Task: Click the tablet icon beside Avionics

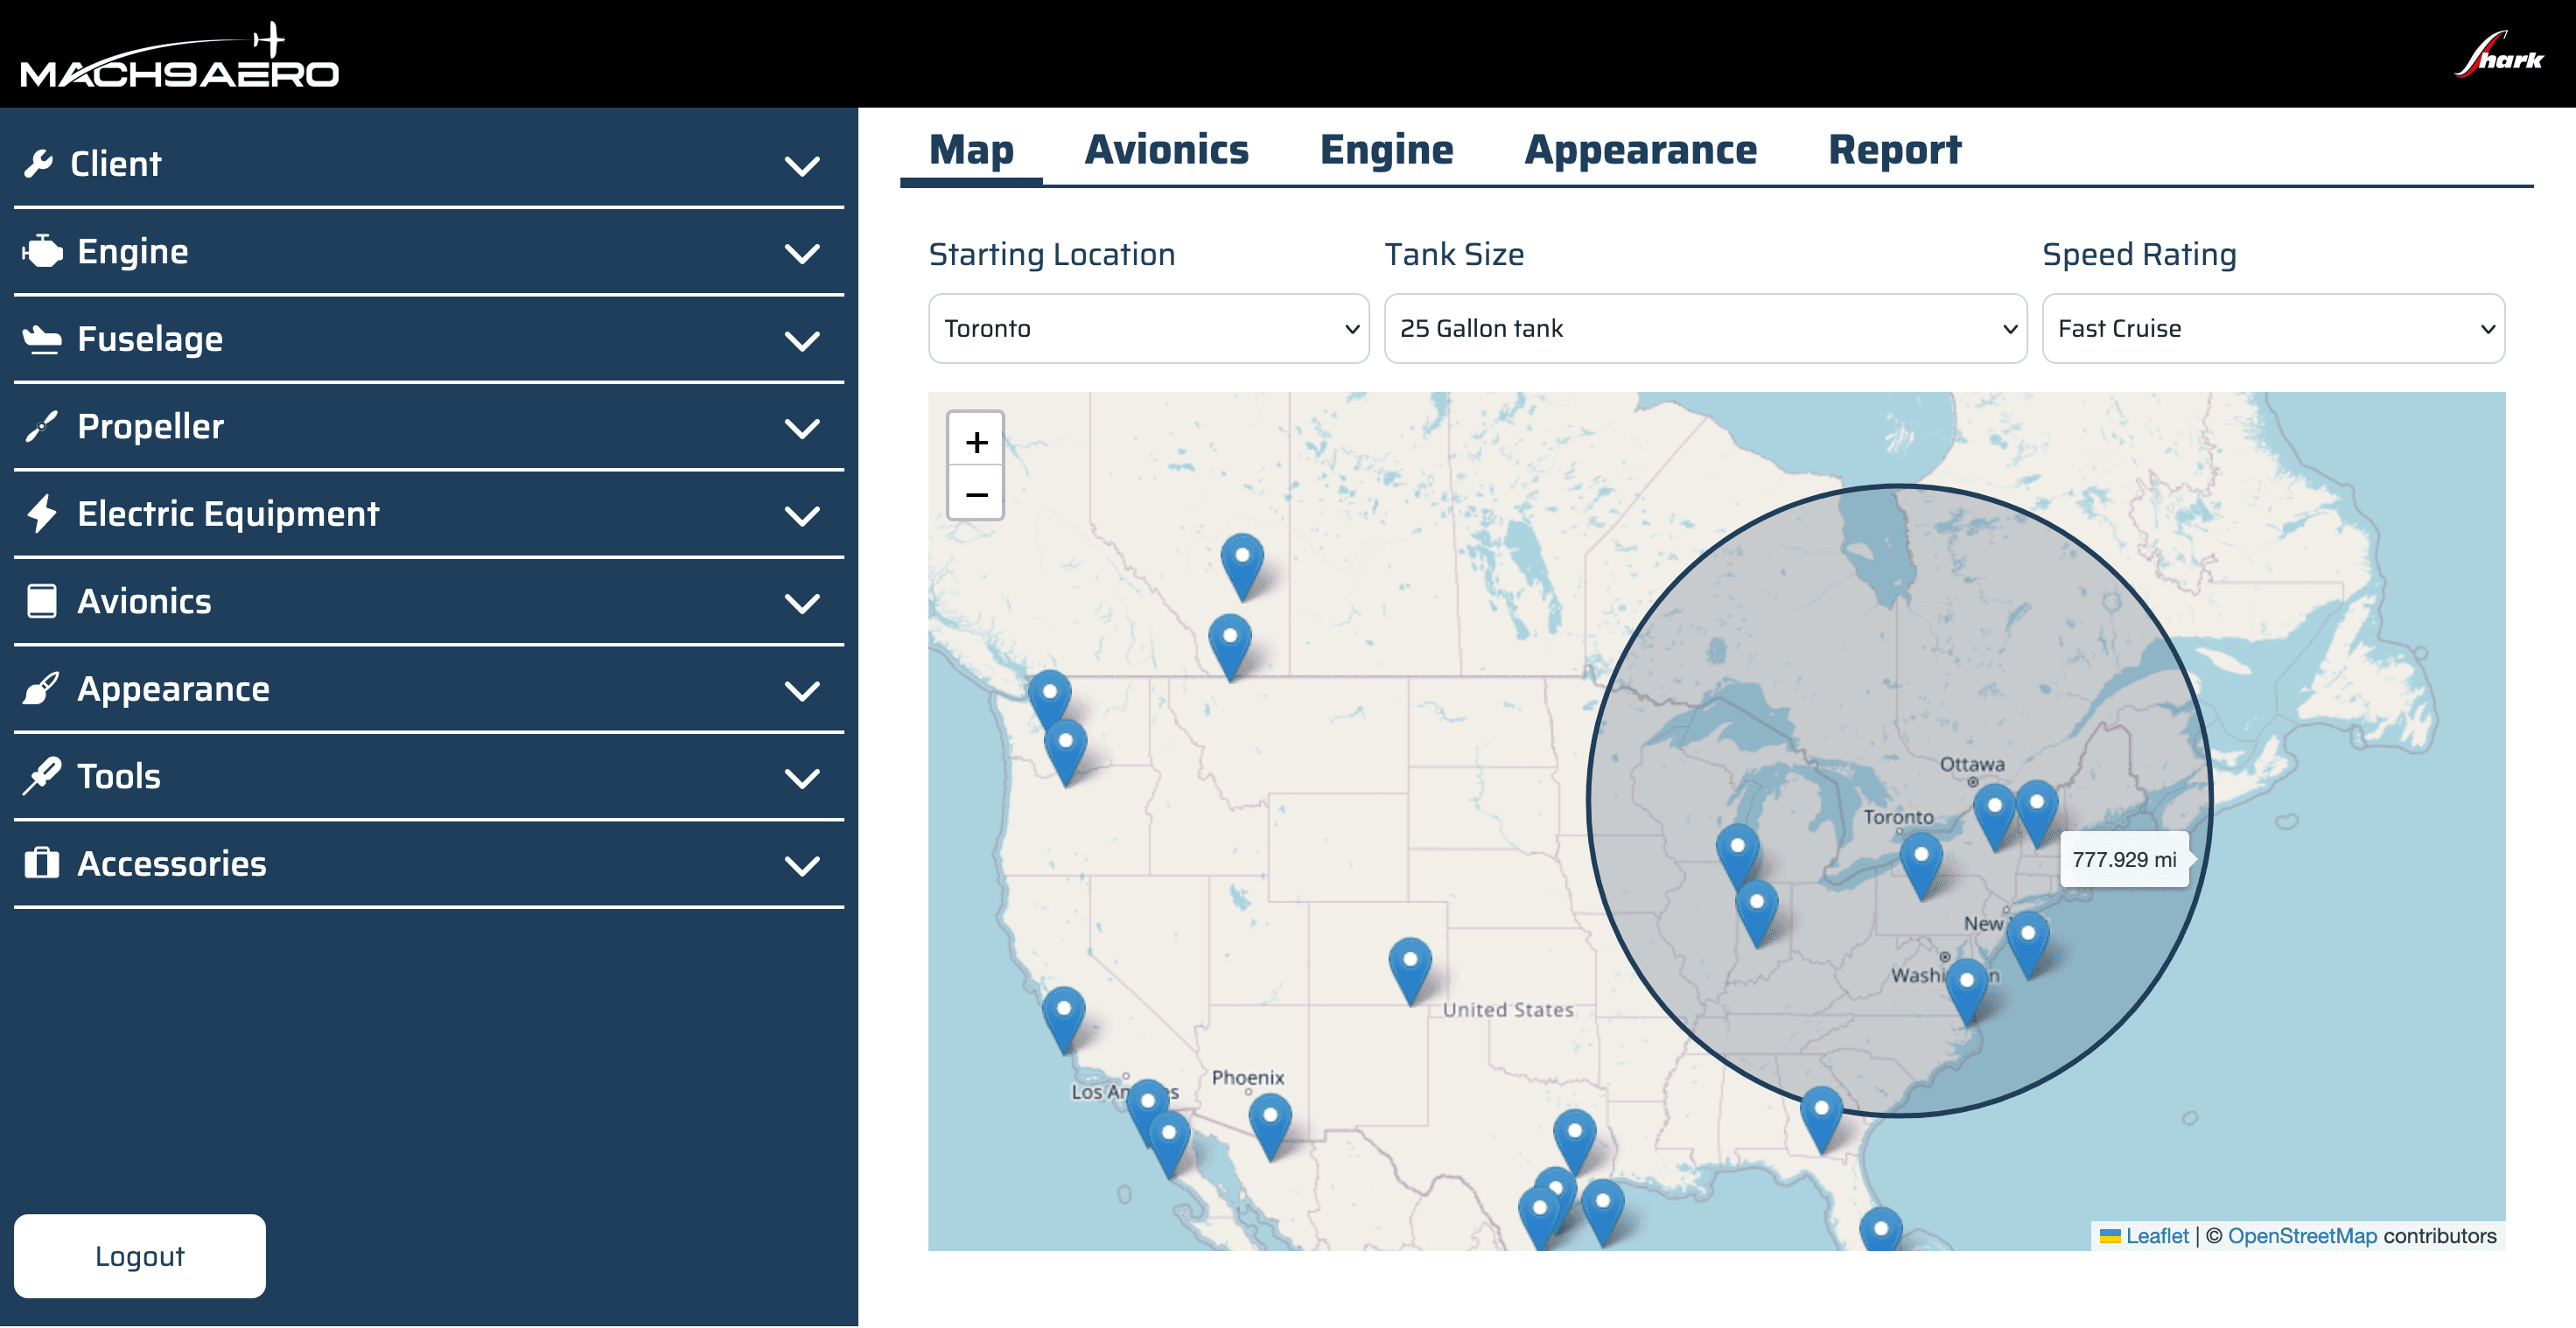Action: (x=42, y=601)
